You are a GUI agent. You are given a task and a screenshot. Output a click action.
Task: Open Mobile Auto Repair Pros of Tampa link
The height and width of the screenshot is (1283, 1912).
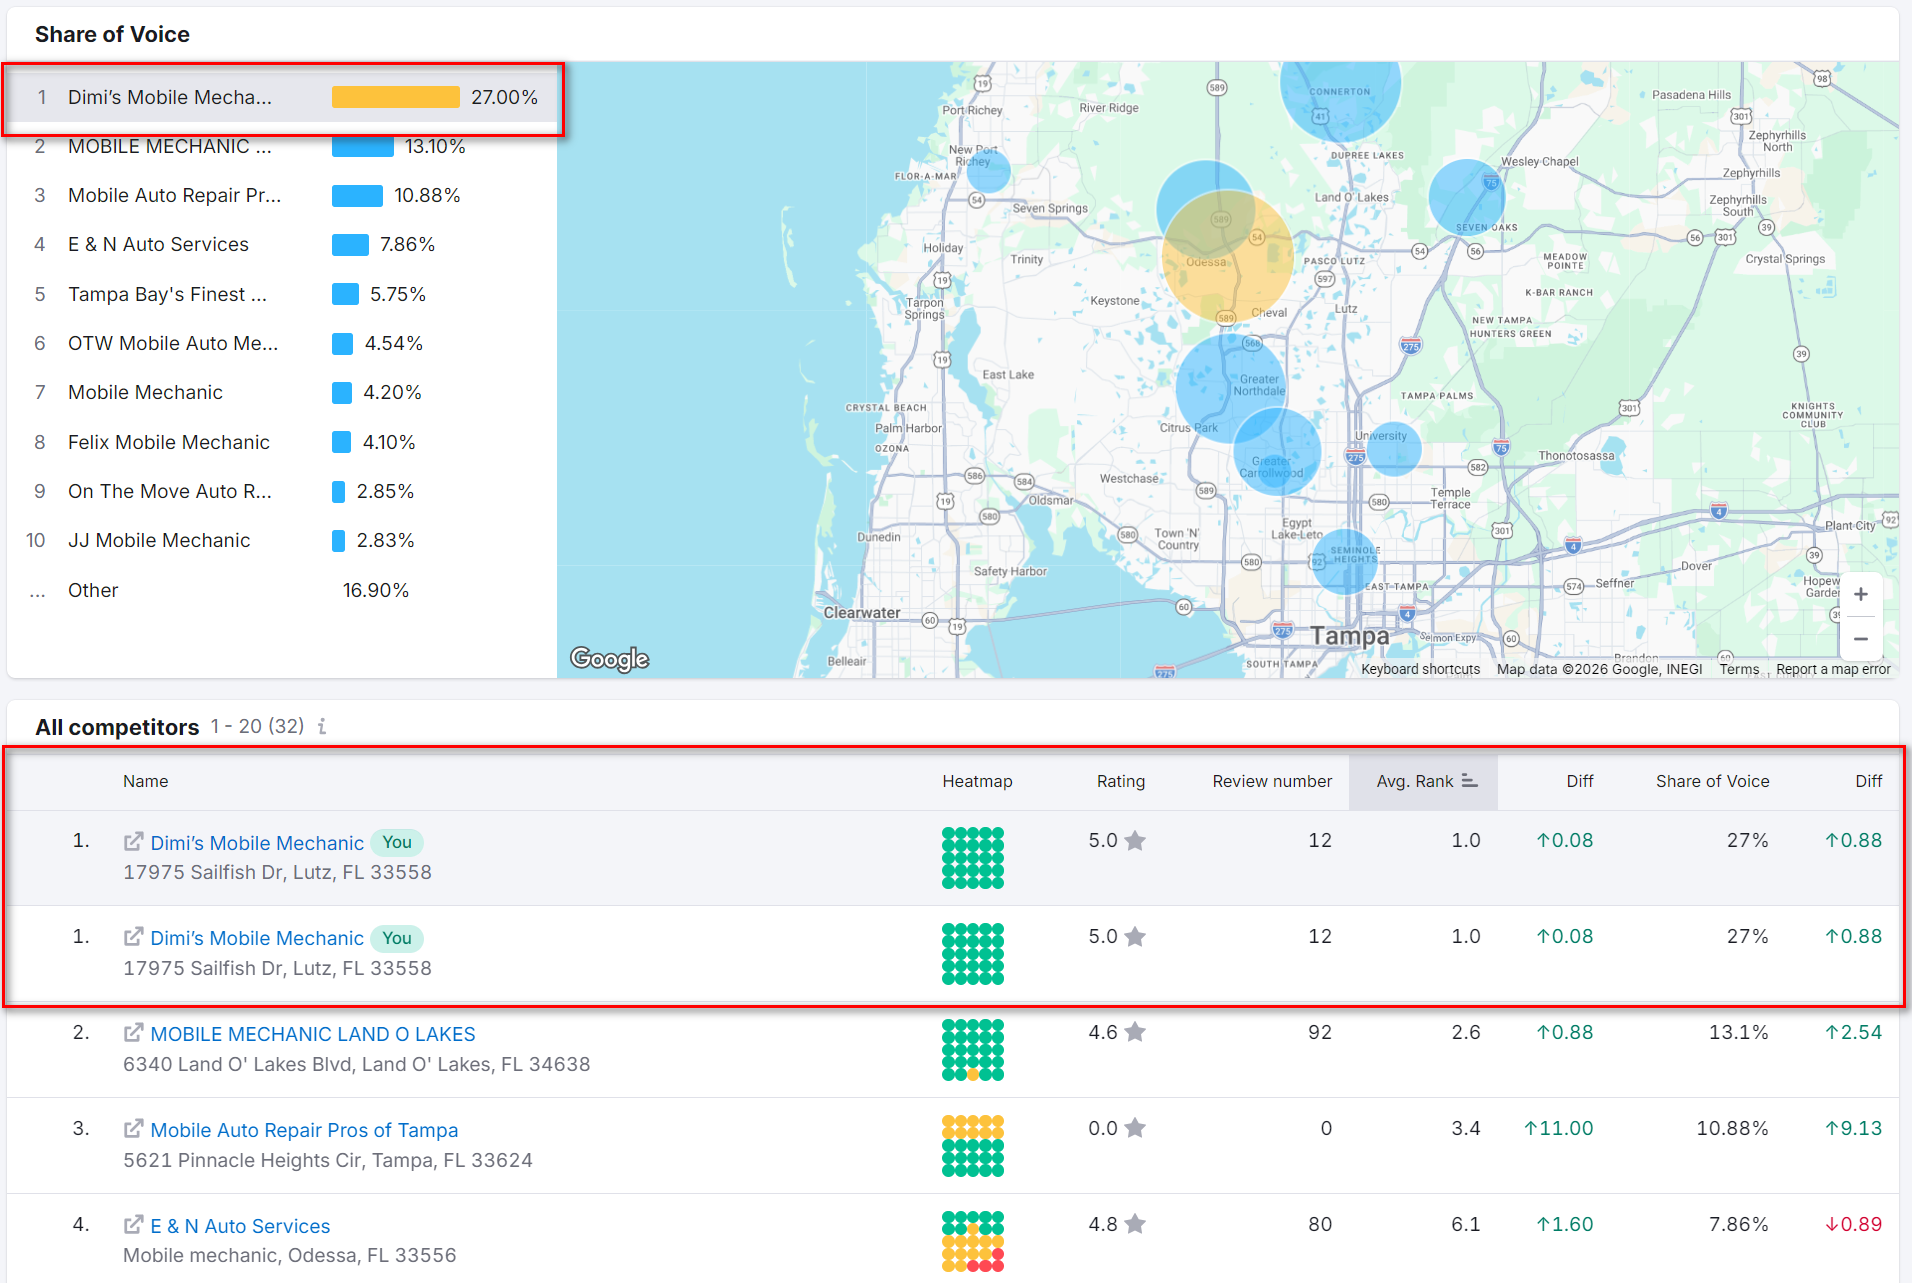pos(304,1130)
